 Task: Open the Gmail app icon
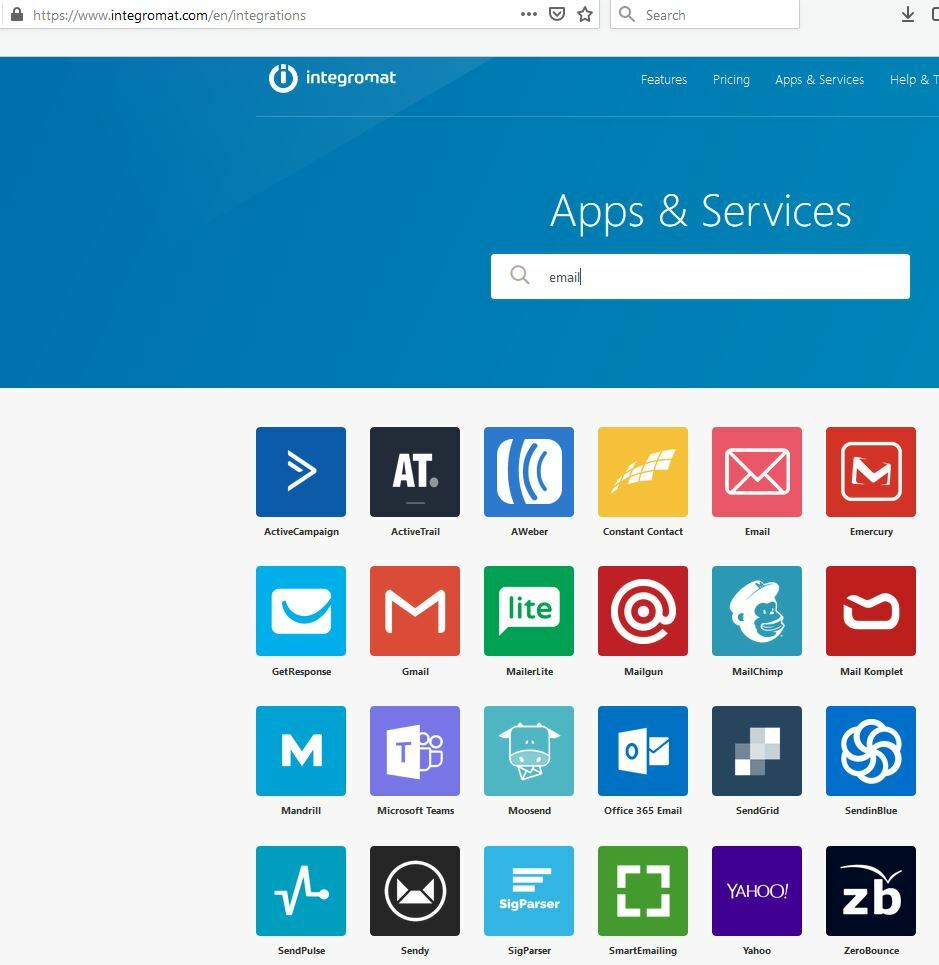(415, 611)
